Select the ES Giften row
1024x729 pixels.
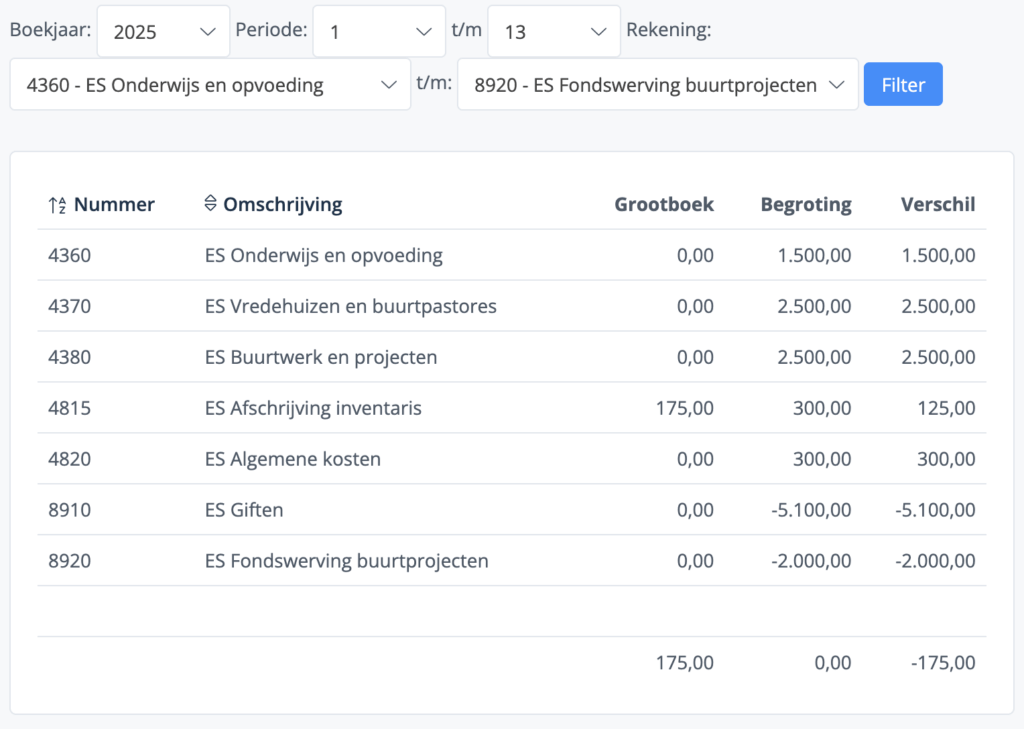click(x=244, y=510)
